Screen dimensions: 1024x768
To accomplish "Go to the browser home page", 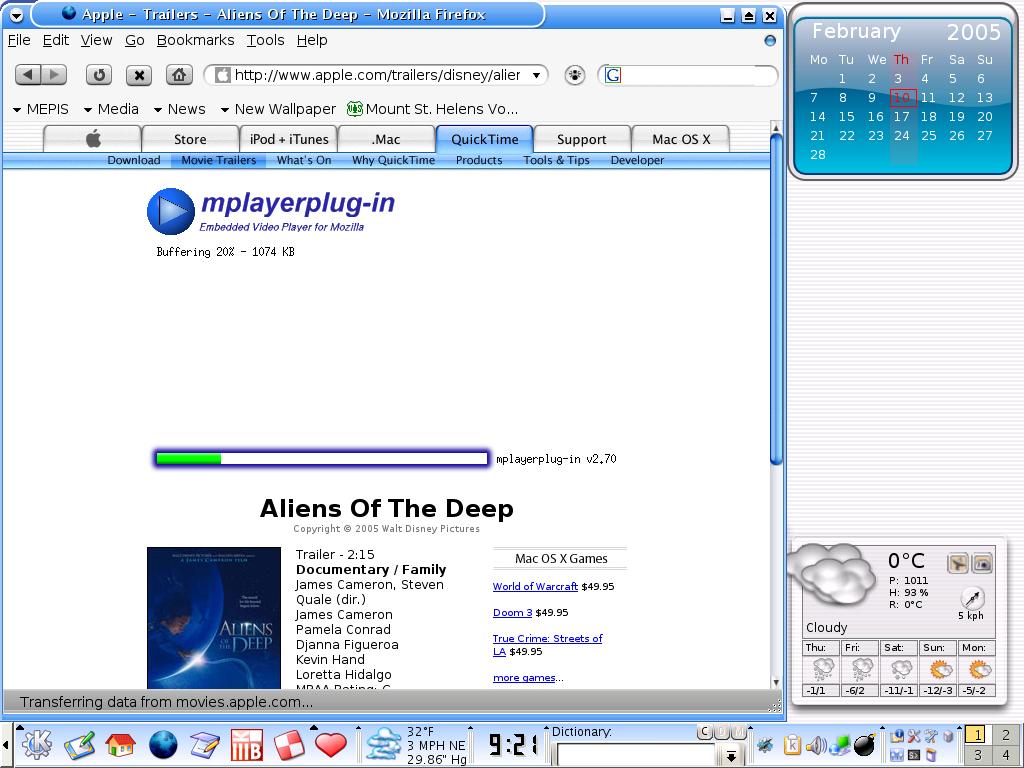I will [179, 75].
